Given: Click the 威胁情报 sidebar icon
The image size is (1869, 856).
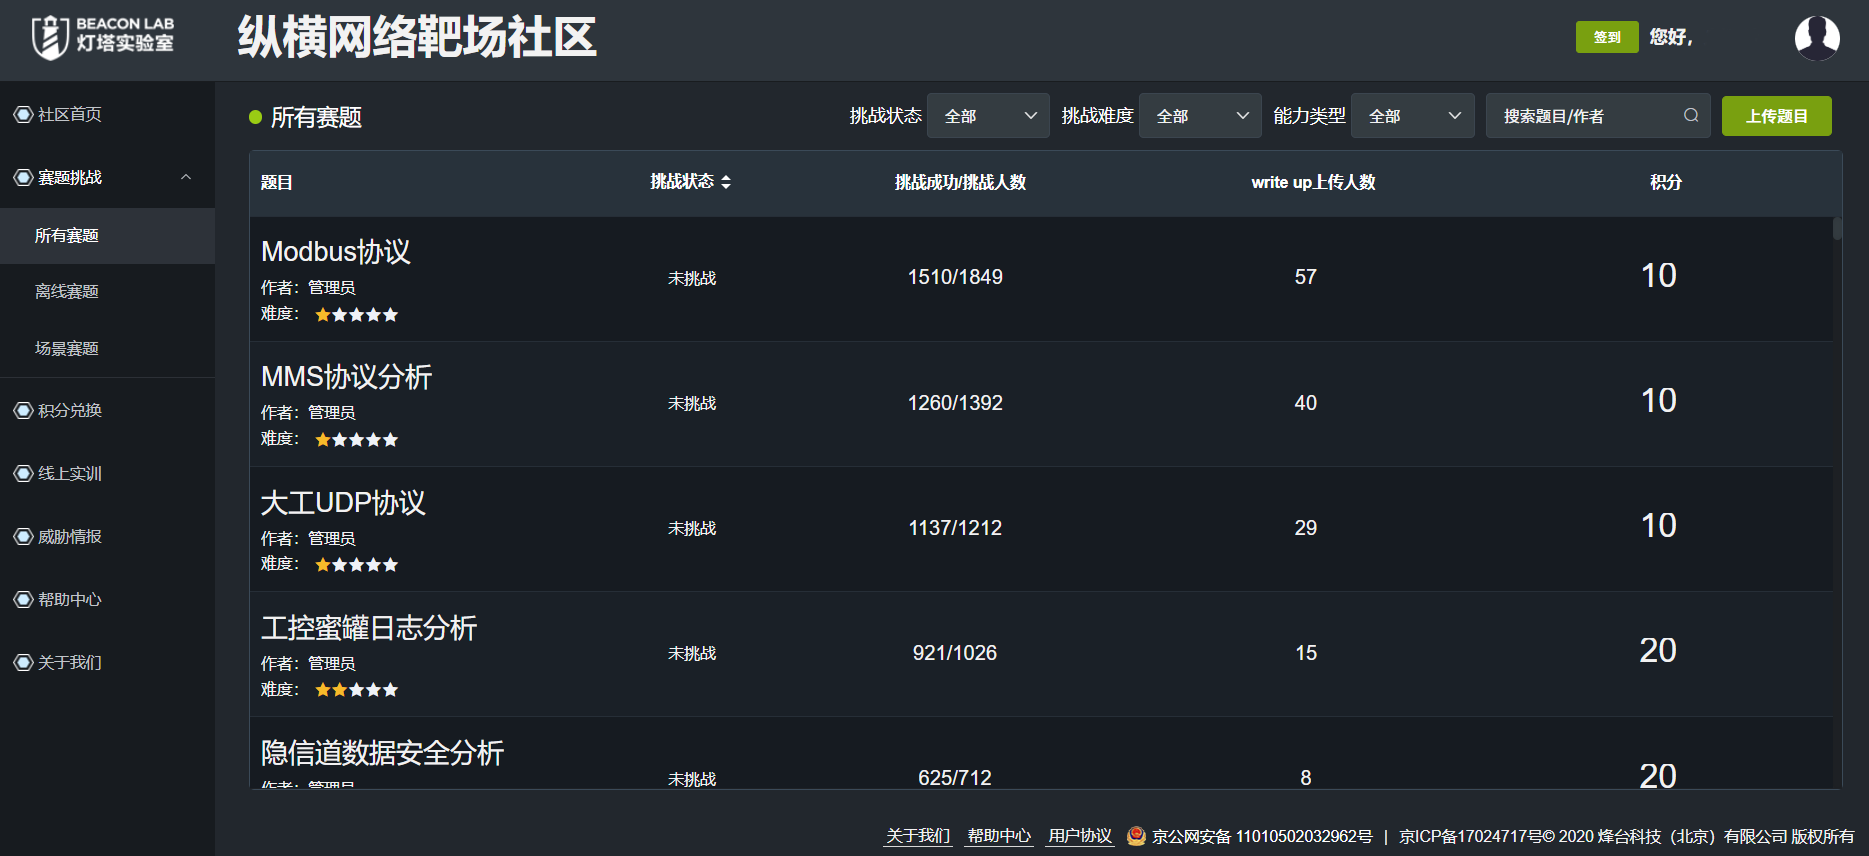Looking at the screenshot, I should tap(23, 536).
